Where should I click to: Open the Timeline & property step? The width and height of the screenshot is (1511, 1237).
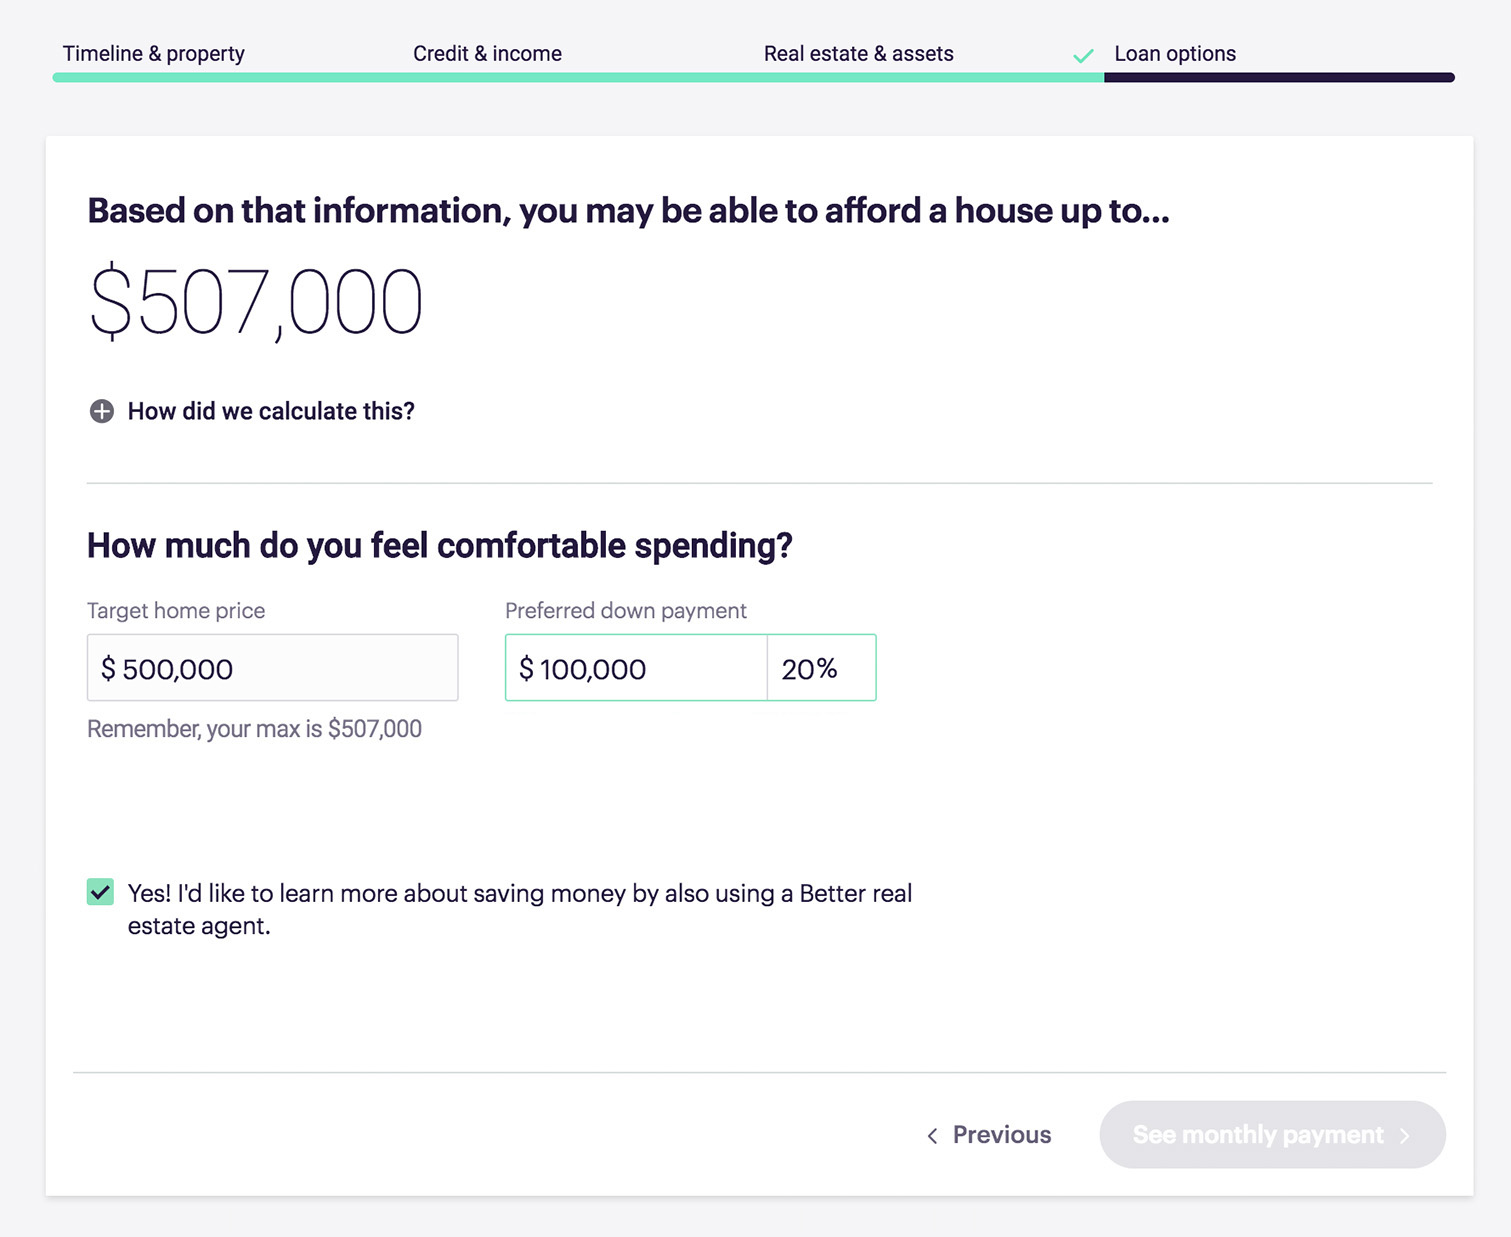click(x=154, y=54)
